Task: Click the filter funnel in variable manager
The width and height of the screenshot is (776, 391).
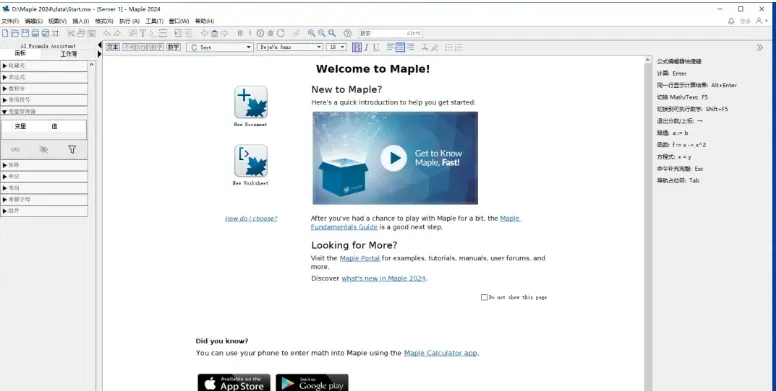Action: (72, 149)
